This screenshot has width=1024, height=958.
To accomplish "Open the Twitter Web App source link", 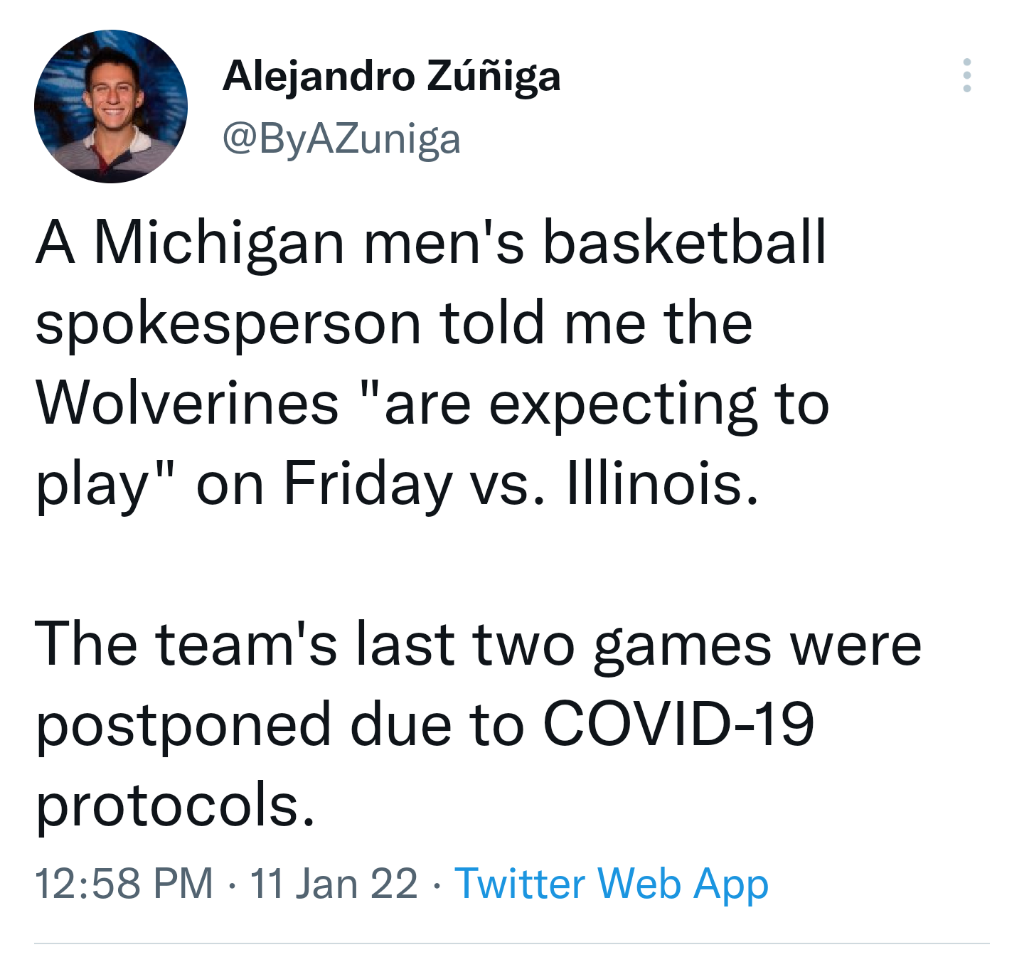I will [611, 884].
